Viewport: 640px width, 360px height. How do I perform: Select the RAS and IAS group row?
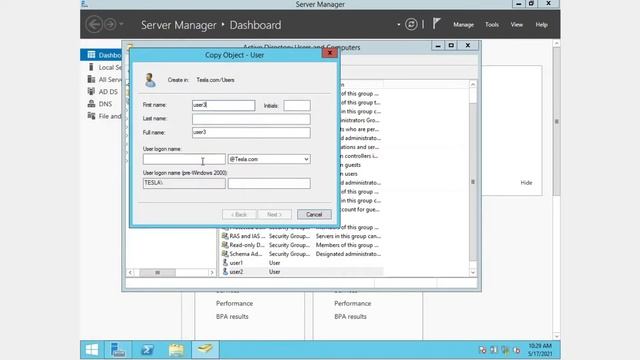pyautogui.click(x=302, y=236)
